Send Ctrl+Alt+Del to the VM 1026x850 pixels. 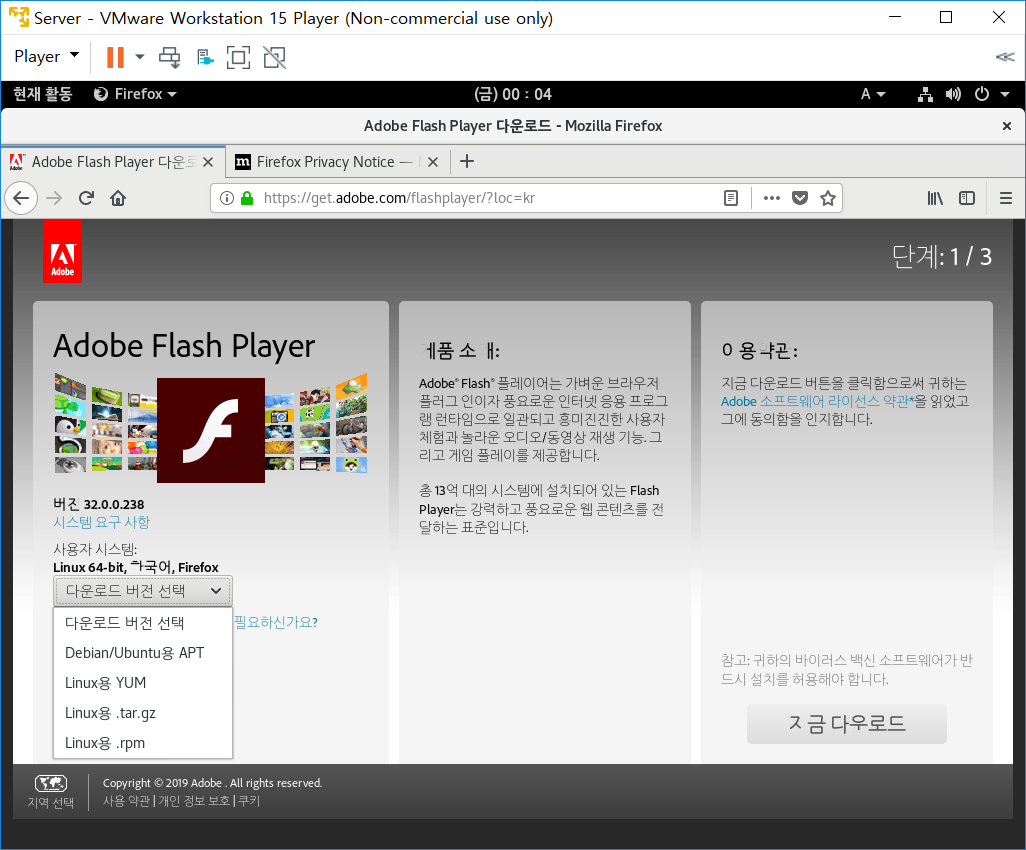point(170,58)
